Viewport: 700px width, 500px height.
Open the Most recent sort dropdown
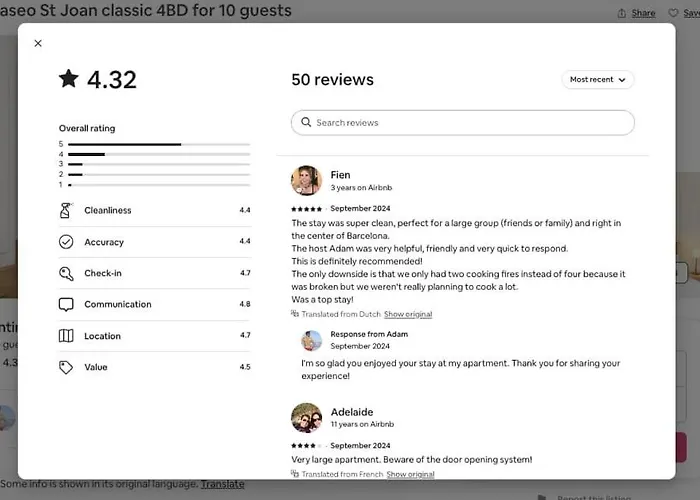[597, 79]
